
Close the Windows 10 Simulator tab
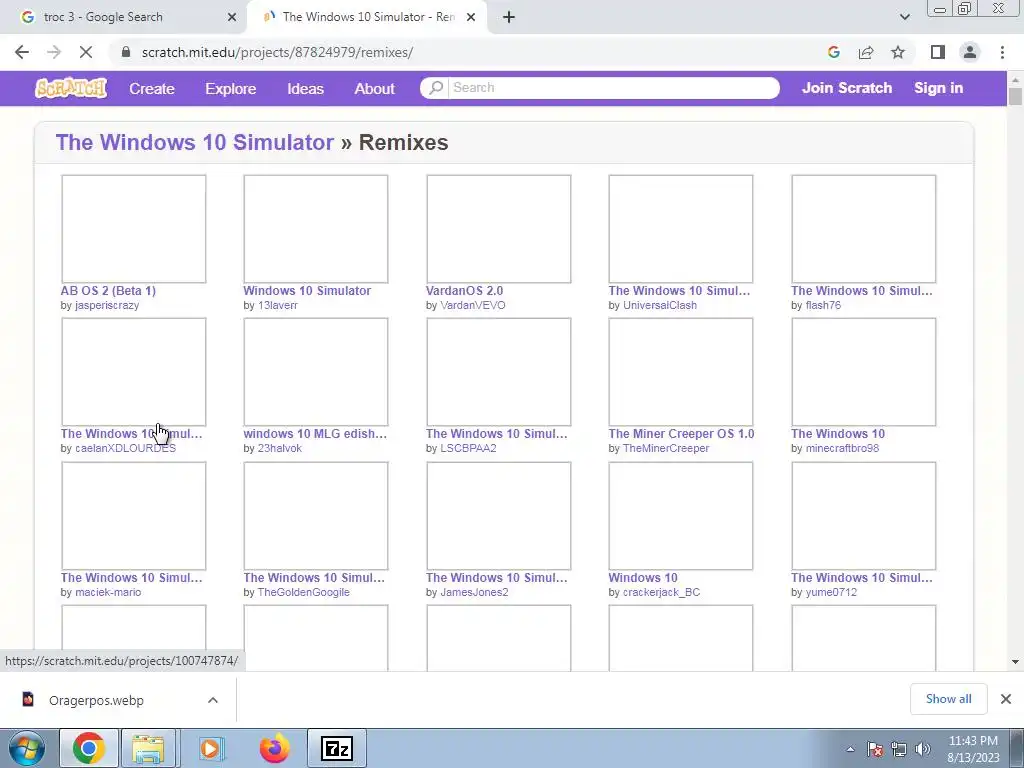(471, 17)
